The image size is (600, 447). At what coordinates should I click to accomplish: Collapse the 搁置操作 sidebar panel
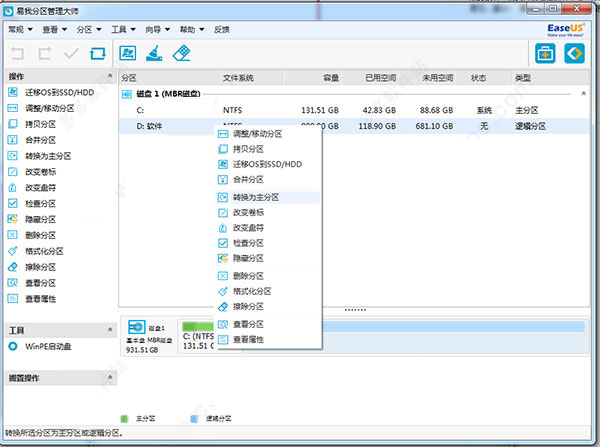110,377
